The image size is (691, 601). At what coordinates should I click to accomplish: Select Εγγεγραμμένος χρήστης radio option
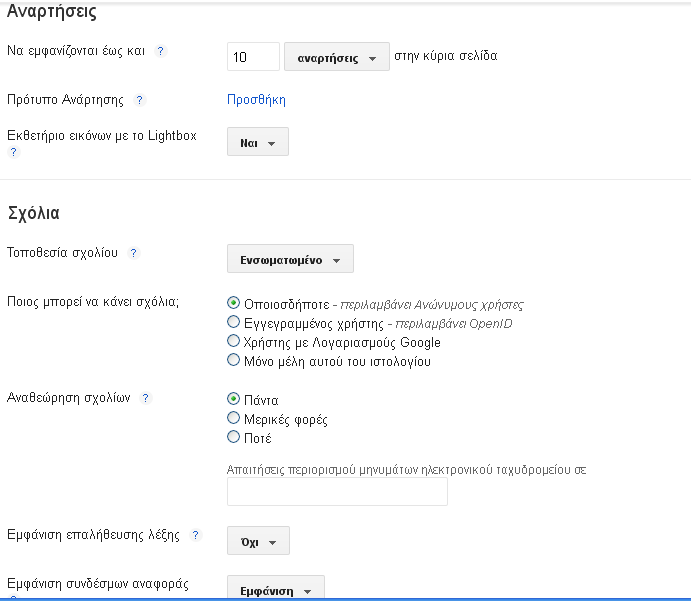click(x=233, y=322)
